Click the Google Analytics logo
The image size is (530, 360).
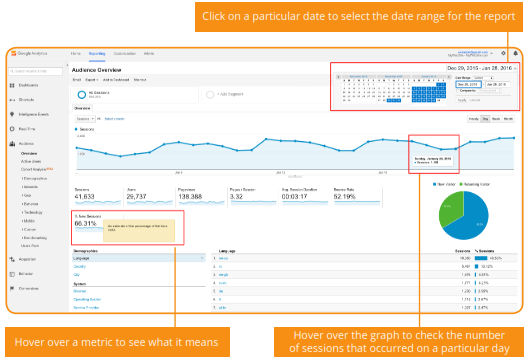click(x=14, y=53)
